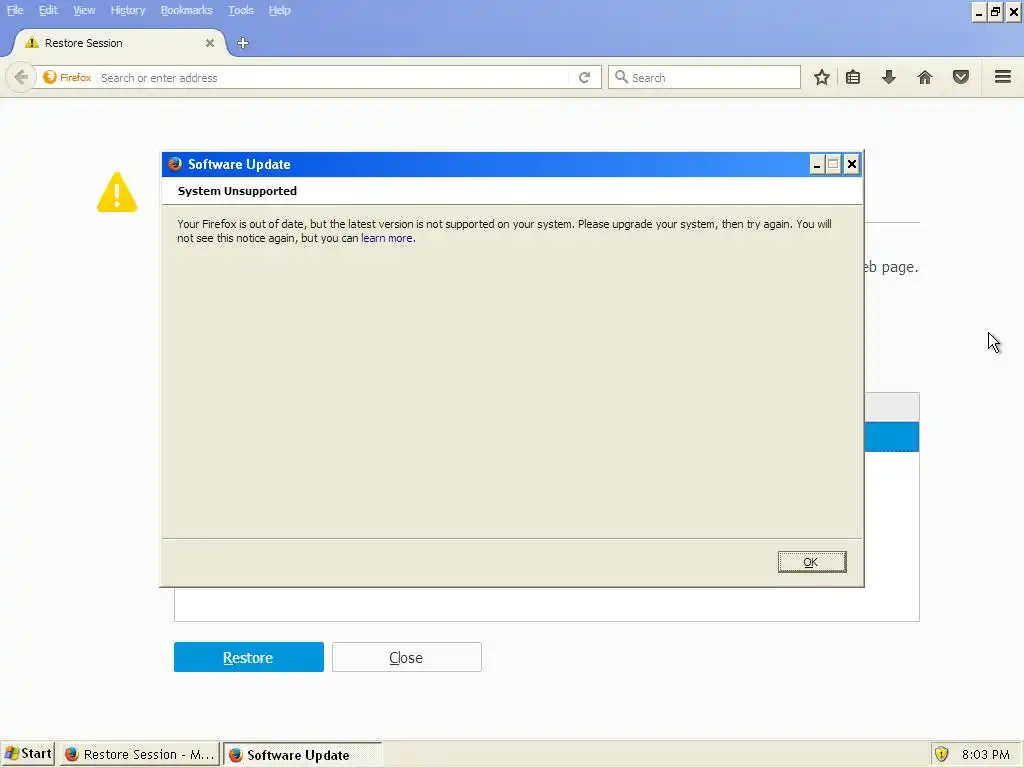Open the View menu
This screenshot has height=768, width=1024.
click(x=84, y=10)
